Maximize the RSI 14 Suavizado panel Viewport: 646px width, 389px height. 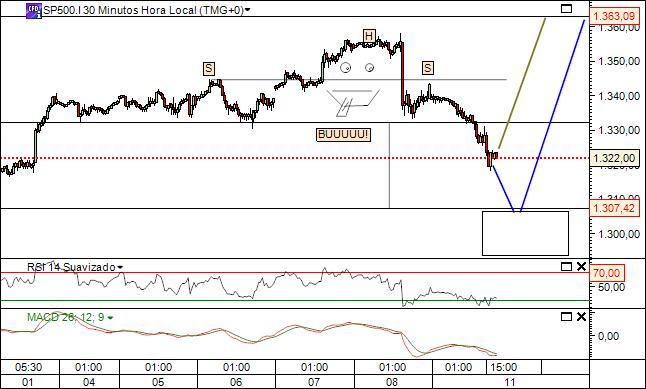[x=566, y=267]
